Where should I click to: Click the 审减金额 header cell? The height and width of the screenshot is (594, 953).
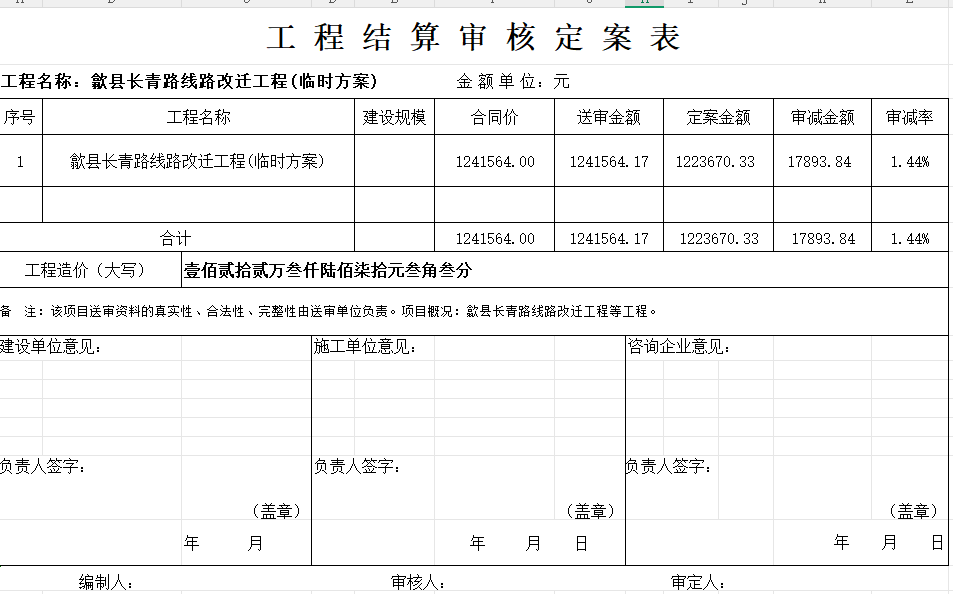coord(822,118)
